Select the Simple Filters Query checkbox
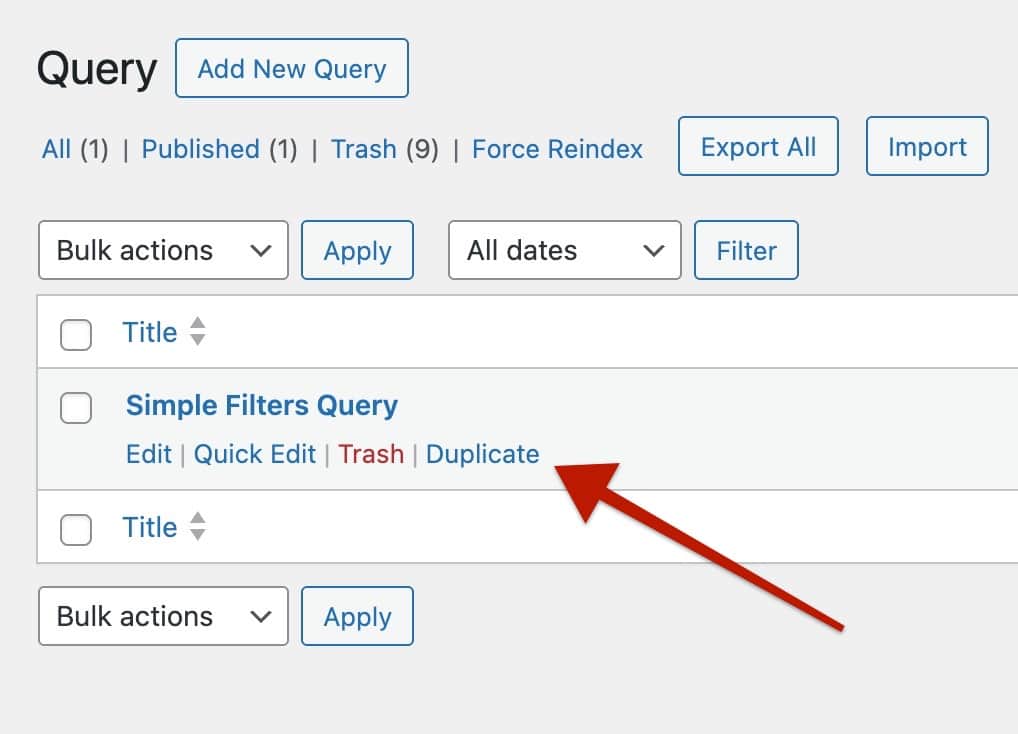 76,408
